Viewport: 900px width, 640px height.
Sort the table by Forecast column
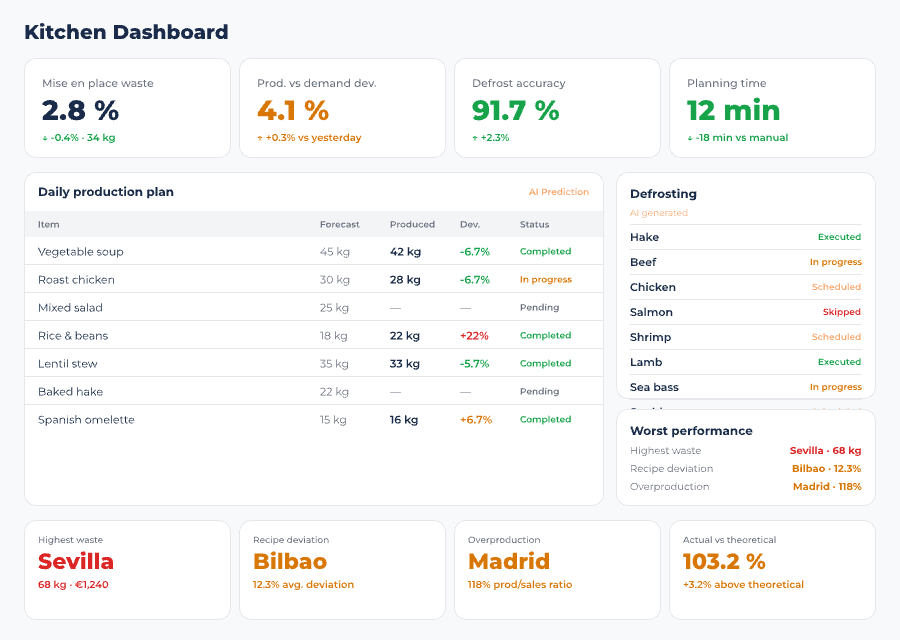pyautogui.click(x=339, y=225)
